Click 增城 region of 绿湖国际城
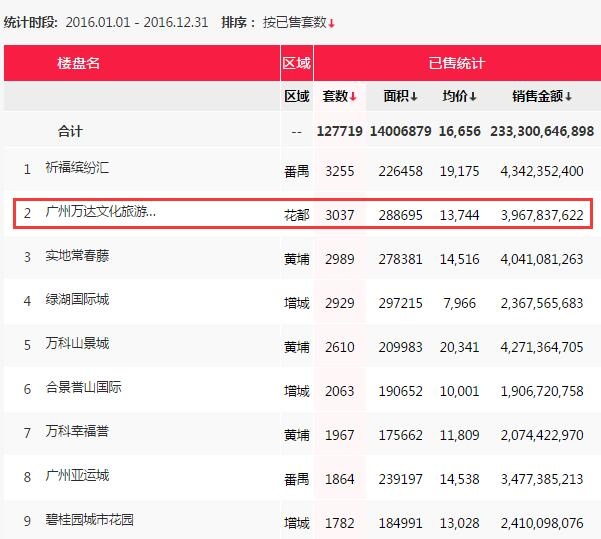The height and width of the screenshot is (539, 601). point(296,303)
